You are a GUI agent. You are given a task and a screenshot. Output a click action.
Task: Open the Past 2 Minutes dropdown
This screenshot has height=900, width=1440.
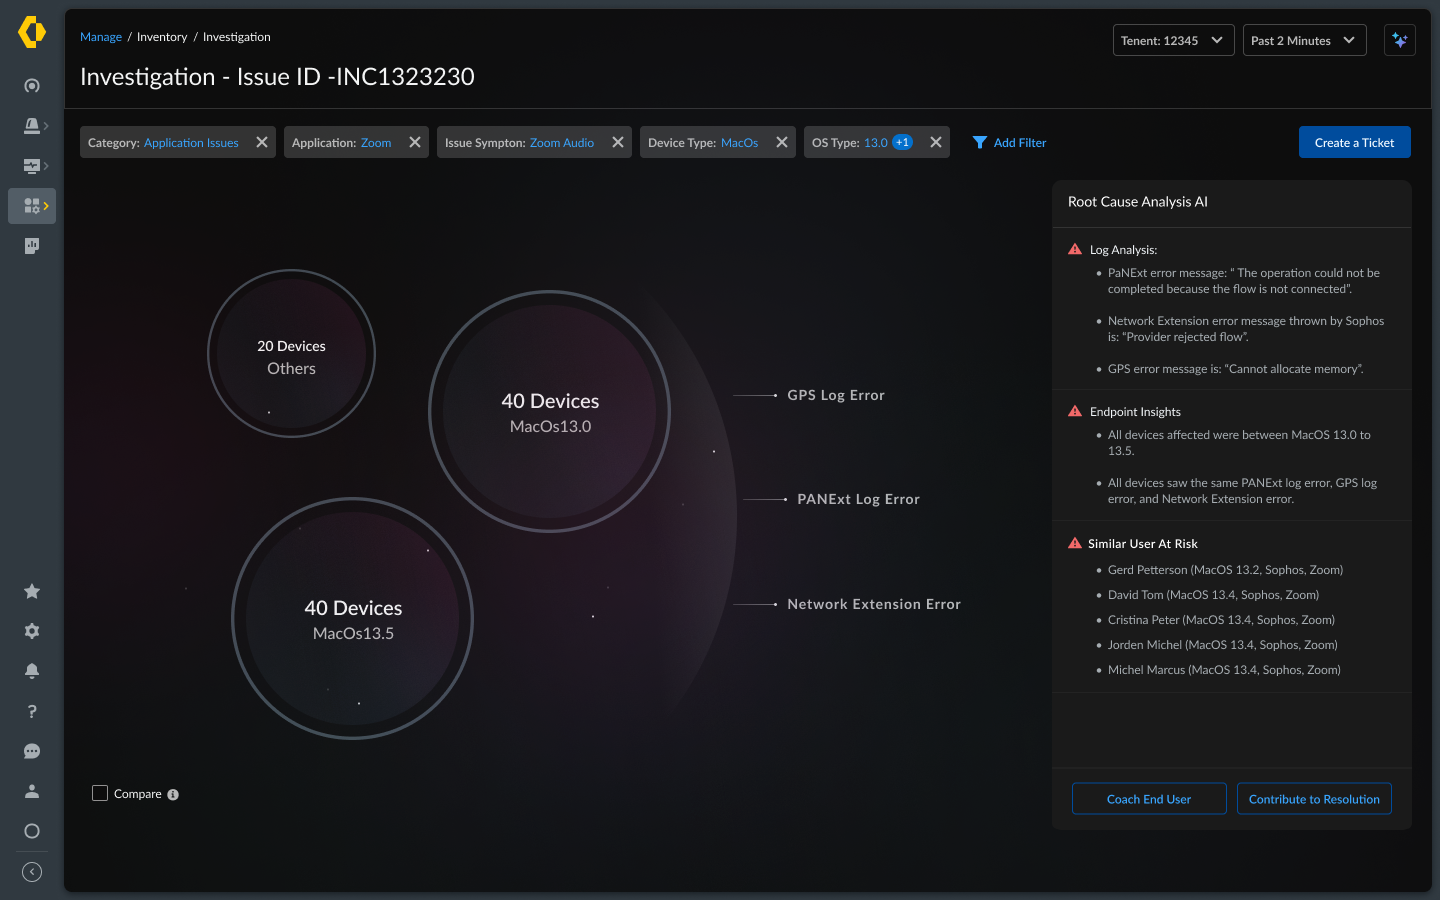pos(1305,40)
